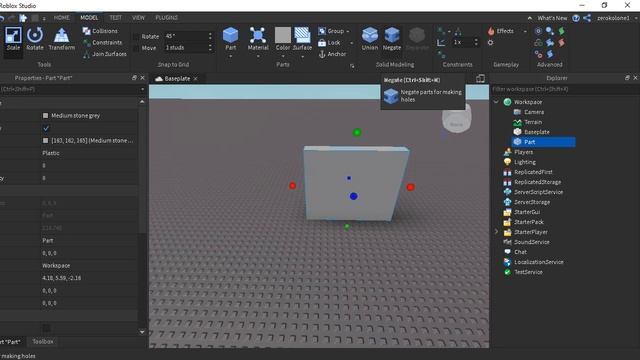Select Lighting in Explorer
This screenshot has width=640, height=360.
524,162
